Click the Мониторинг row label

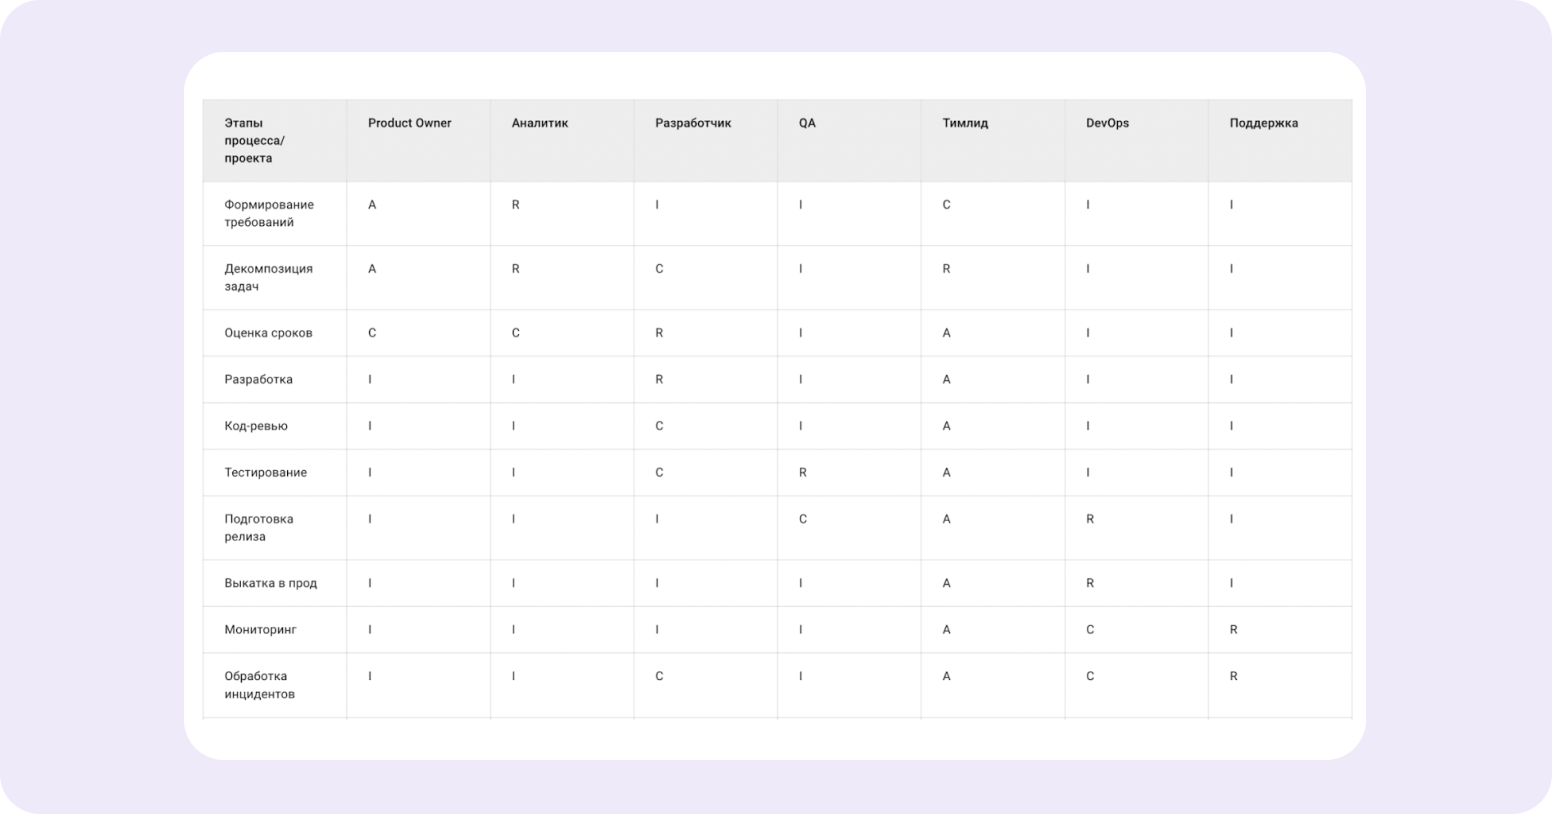[260, 630]
